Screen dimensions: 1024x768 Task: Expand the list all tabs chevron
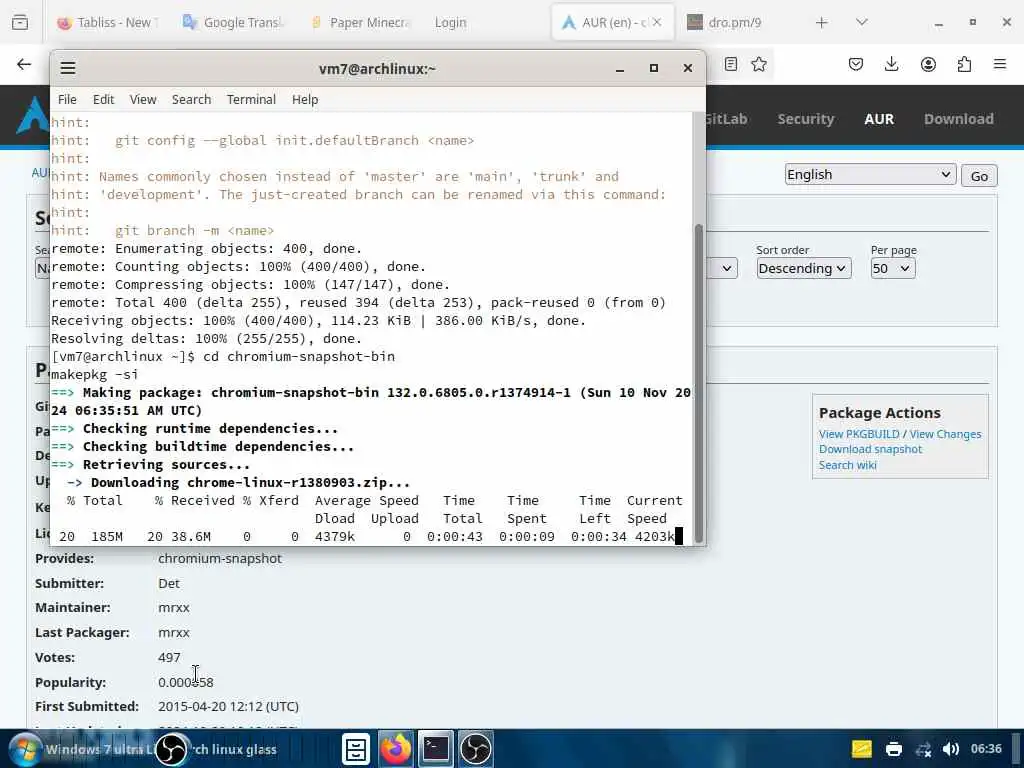click(x=862, y=22)
